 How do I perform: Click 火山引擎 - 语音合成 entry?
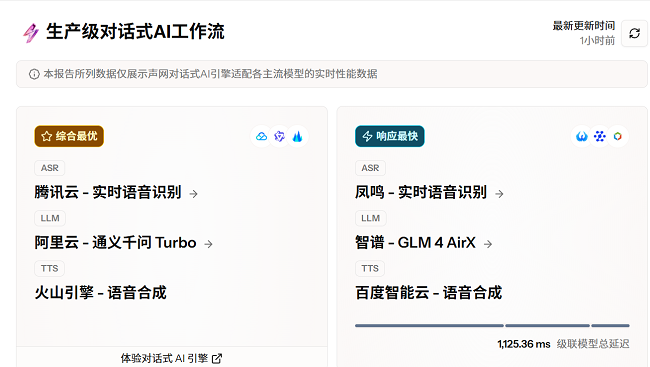[100, 292]
